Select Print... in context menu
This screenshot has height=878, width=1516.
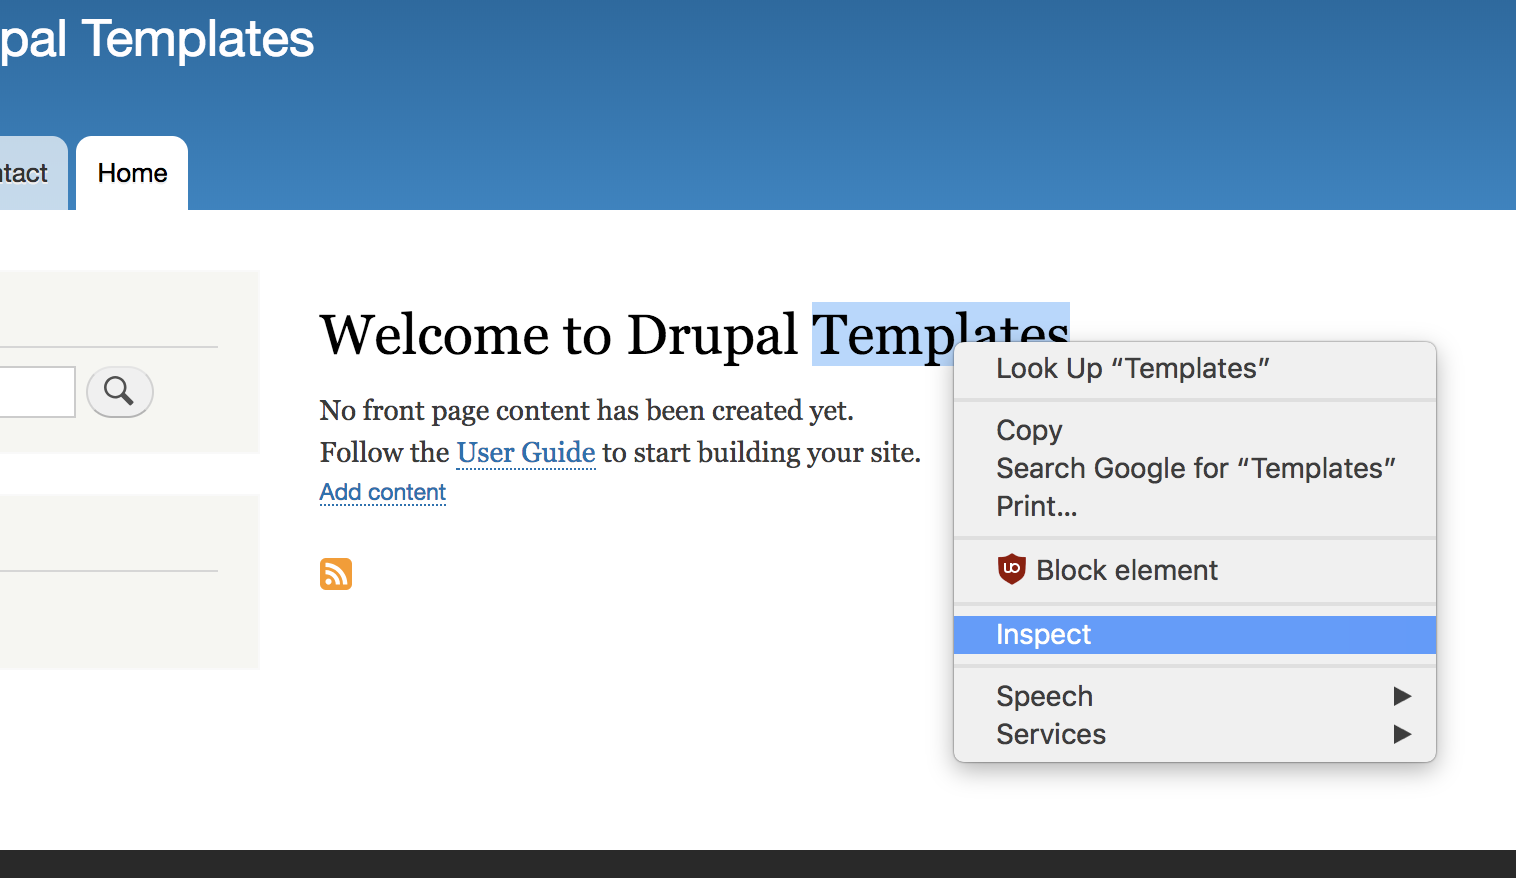click(1195, 506)
